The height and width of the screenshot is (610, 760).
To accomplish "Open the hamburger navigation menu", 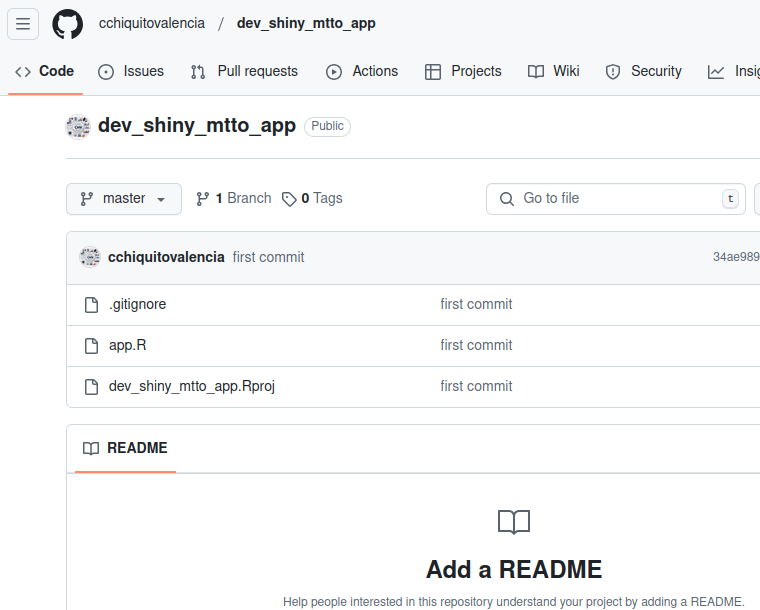I will pyautogui.click(x=23, y=23).
